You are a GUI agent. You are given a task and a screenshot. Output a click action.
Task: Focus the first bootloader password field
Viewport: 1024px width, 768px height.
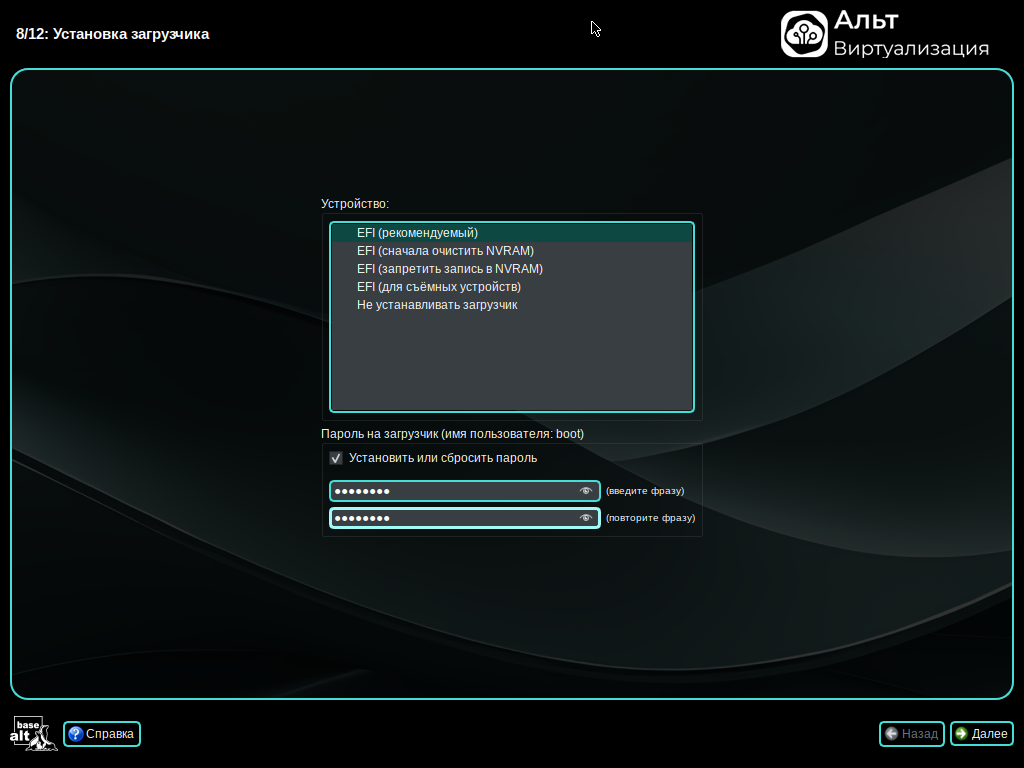[452, 491]
